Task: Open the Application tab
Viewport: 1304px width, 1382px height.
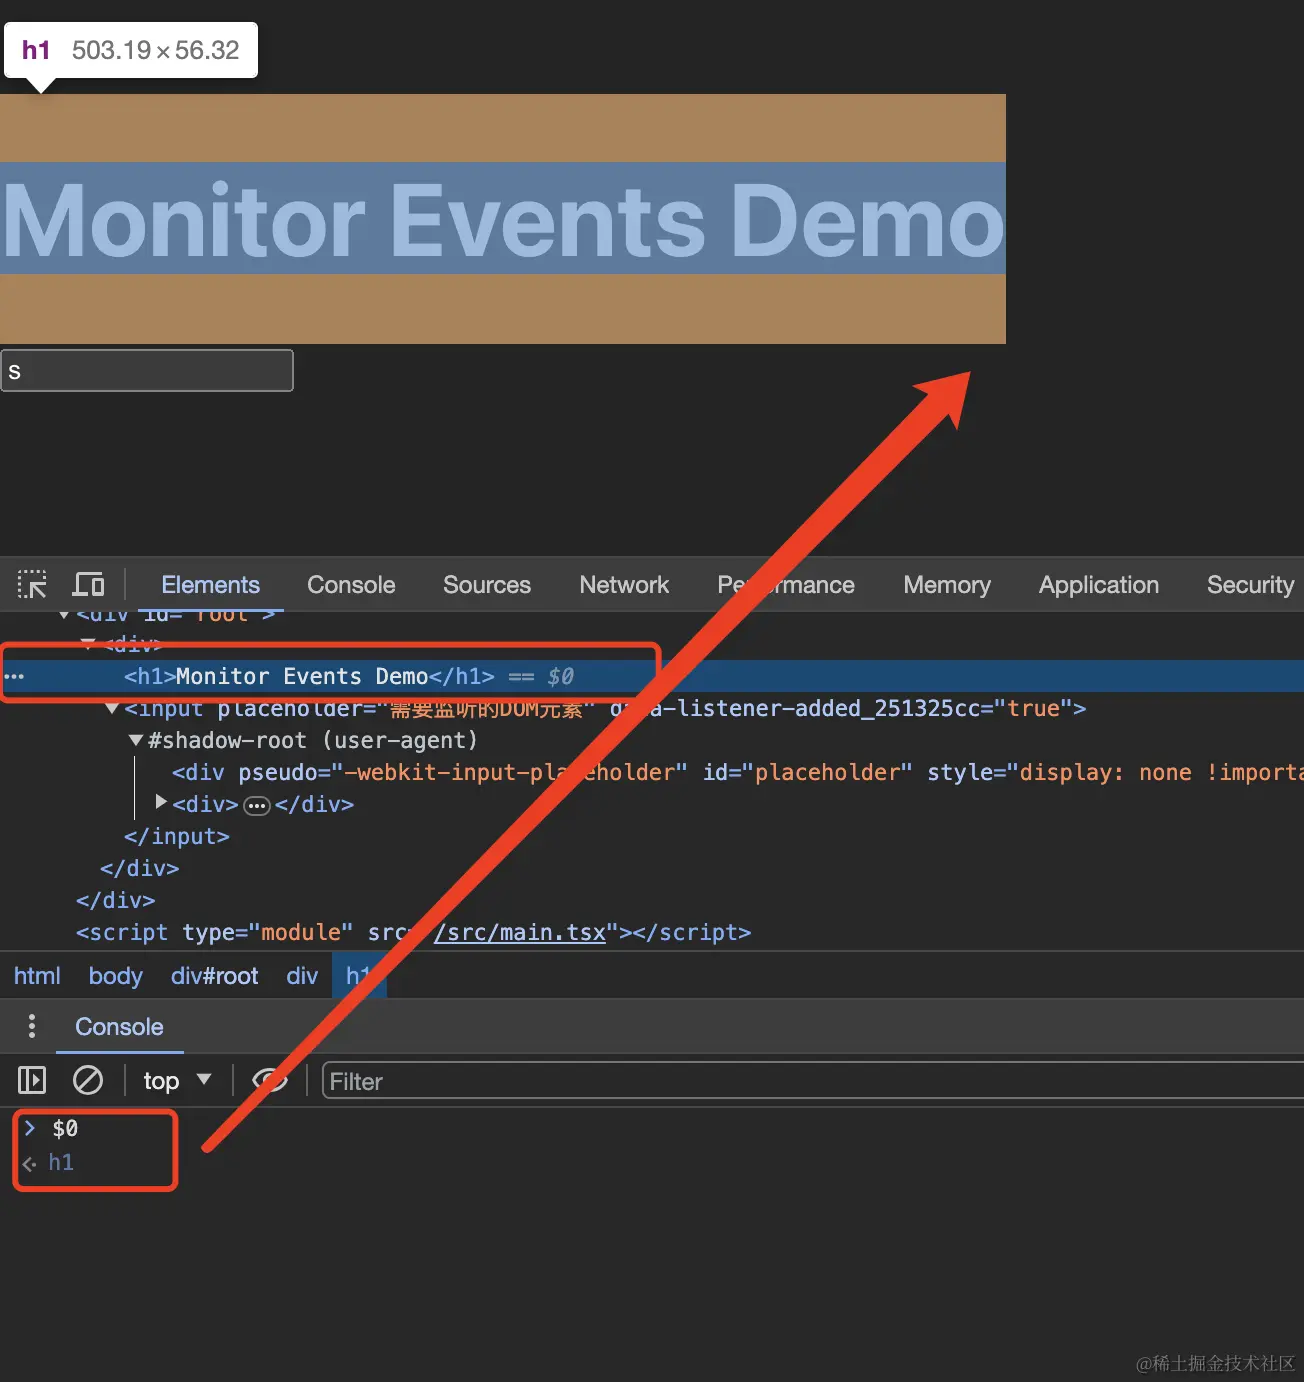Action: (x=1099, y=585)
